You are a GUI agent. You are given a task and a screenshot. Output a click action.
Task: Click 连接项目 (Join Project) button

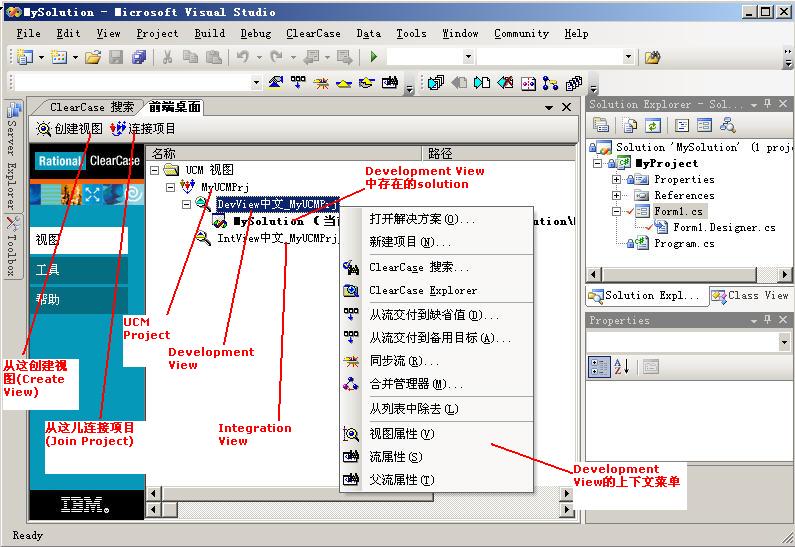click(143, 129)
